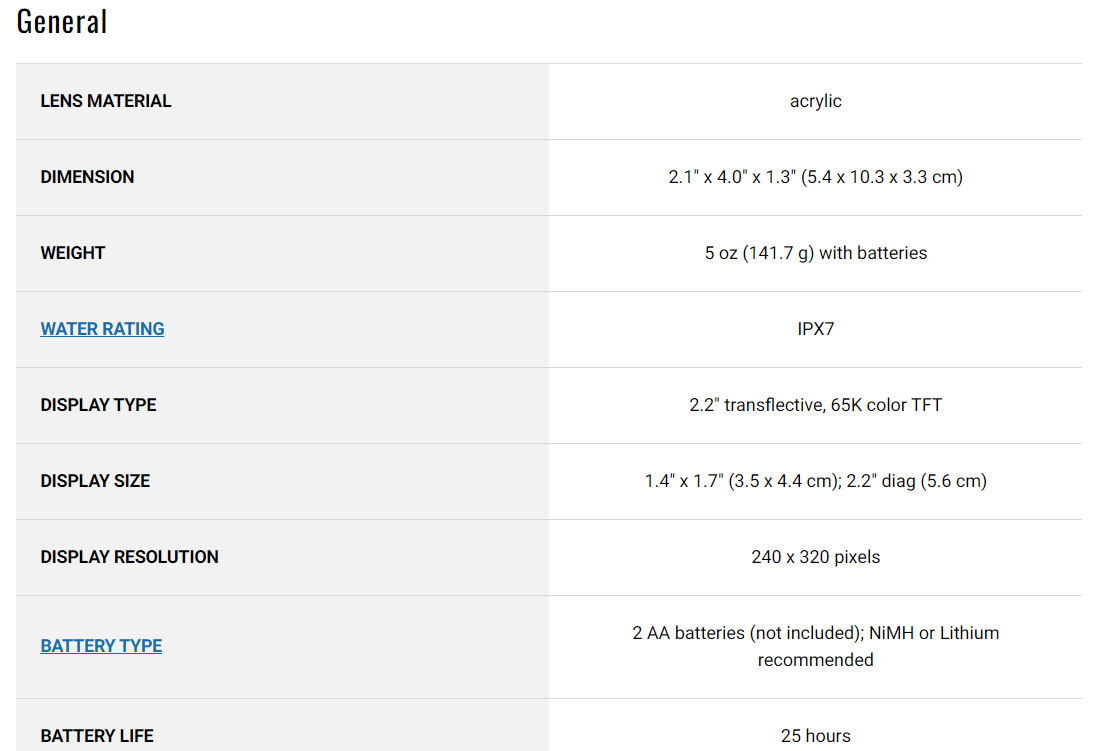1099x751 pixels.
Task: Select the acrylic lens material value
Action: coord(815,101)
